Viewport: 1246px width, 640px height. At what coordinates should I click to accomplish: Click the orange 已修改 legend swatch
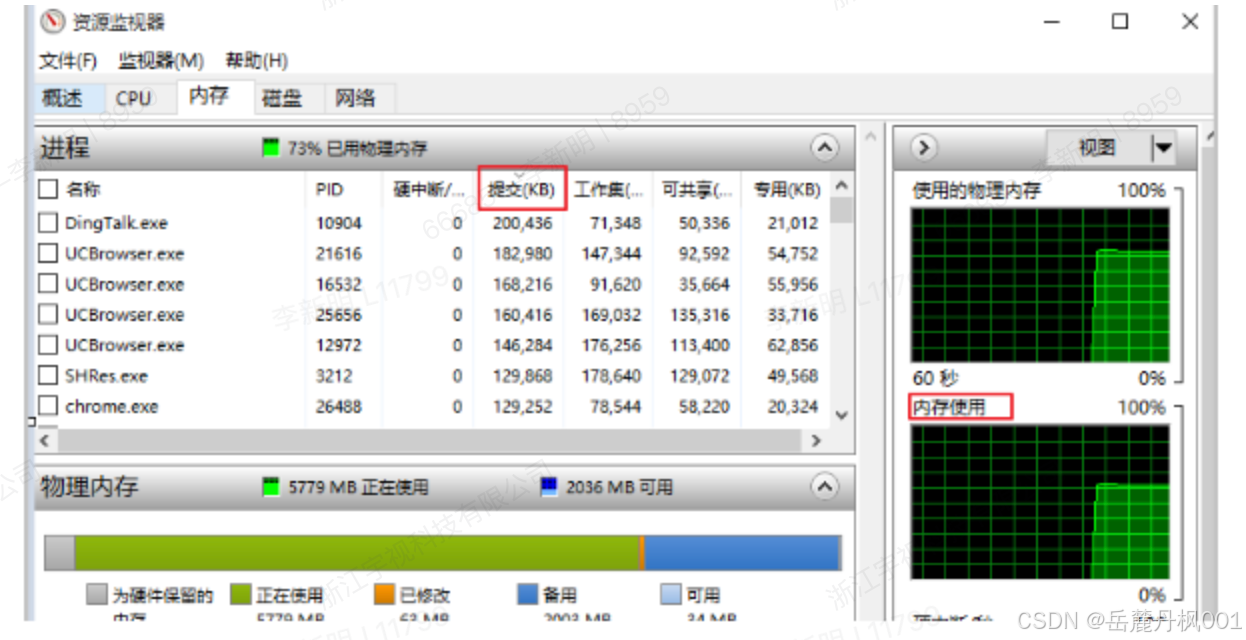click(385, 595)
